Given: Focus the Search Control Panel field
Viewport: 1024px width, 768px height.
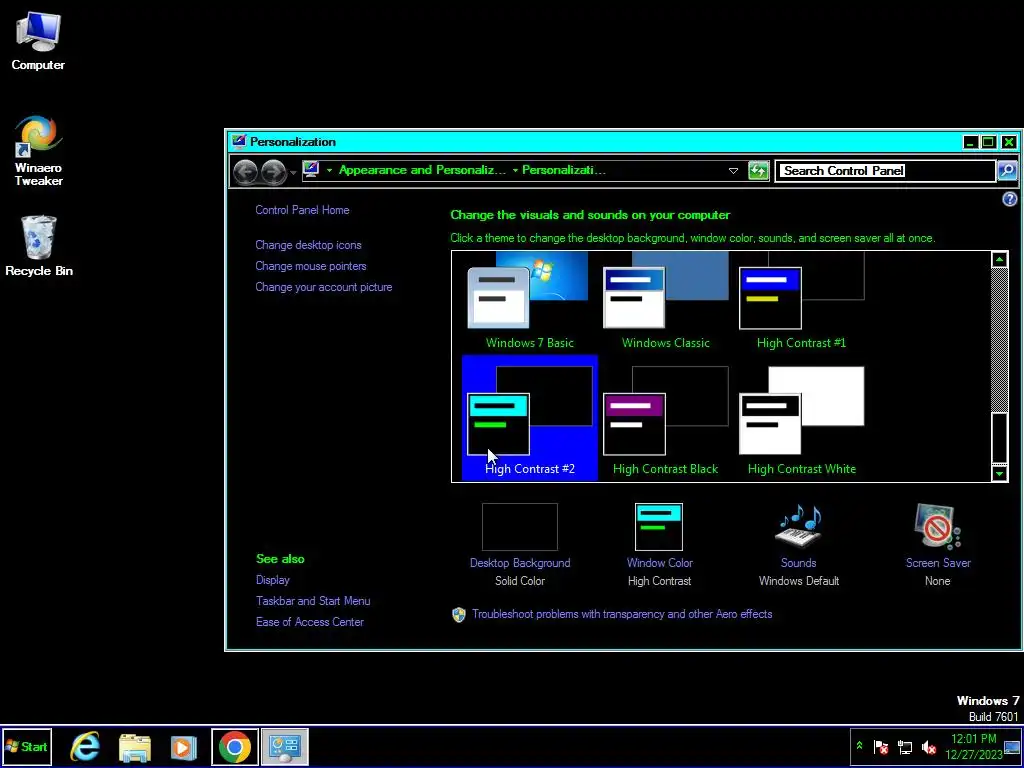Looking at the screenshot, I should coord(885,171).
